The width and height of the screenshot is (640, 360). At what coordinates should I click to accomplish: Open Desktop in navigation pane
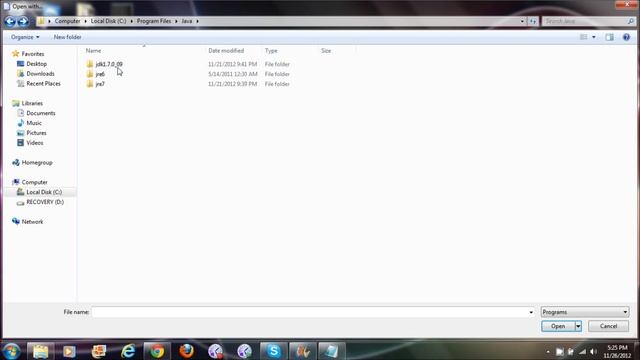36,64
